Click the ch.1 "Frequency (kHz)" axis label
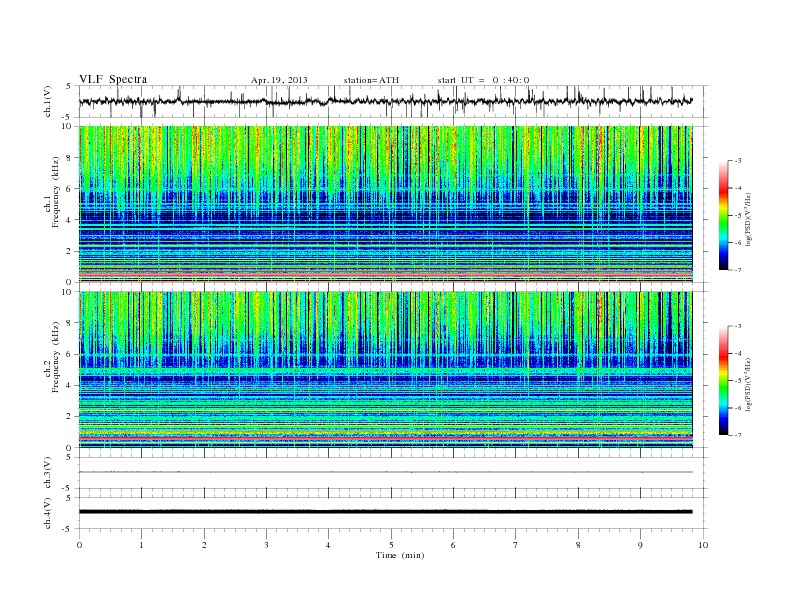Screen dimensions: 792x612 tap(56, 192)
